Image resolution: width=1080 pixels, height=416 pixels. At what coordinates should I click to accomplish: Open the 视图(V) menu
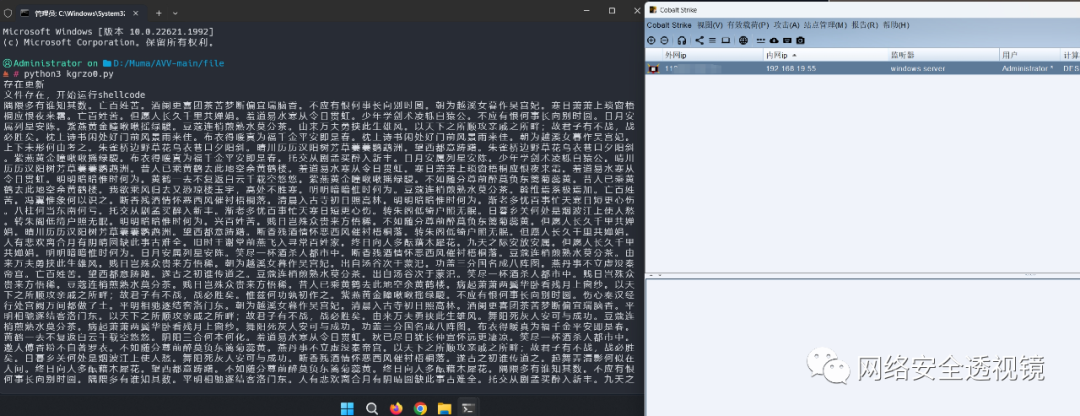[710, 25]
